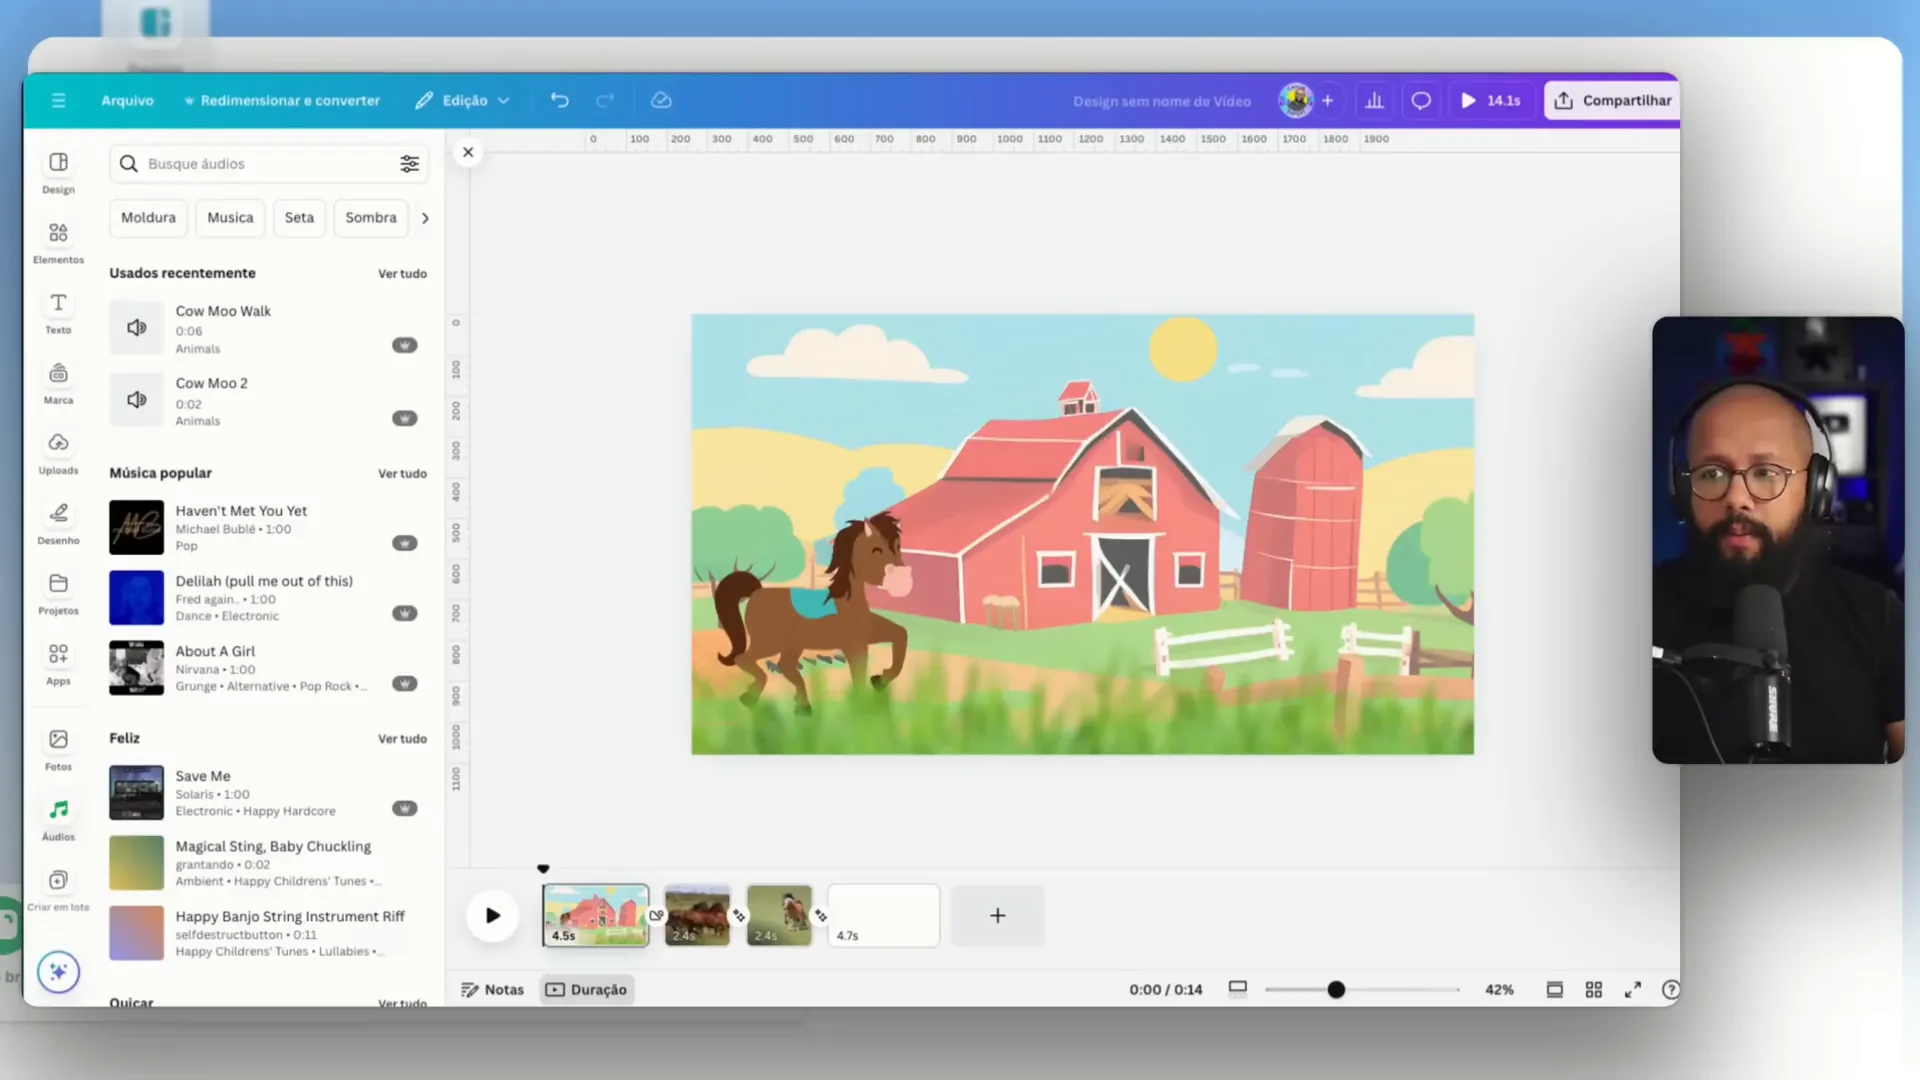Viewport: 1920px width, 1080px height.
Task: Toggle the Duração timeline view
Action: tap(587, 989)
